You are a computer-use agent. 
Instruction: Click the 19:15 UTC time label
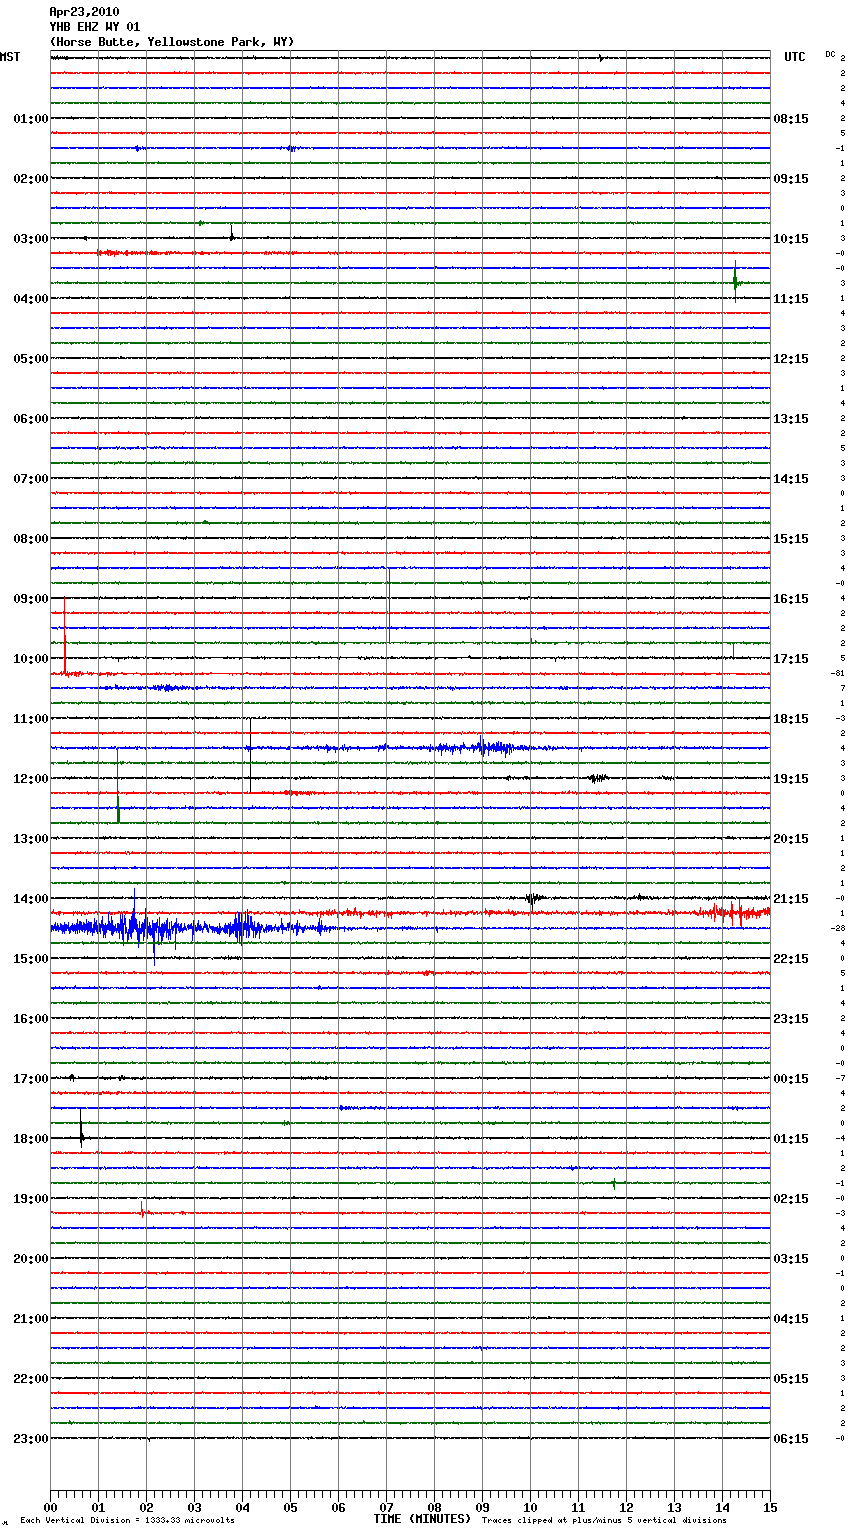tap(791, 778)
